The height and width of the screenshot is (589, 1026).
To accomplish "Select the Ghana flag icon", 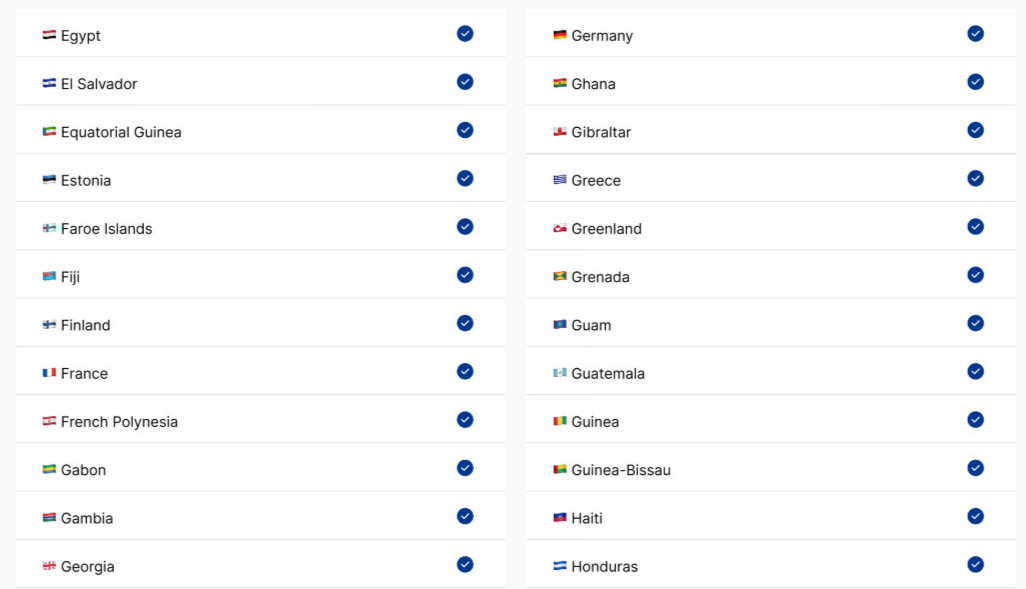I will (560, 84).
